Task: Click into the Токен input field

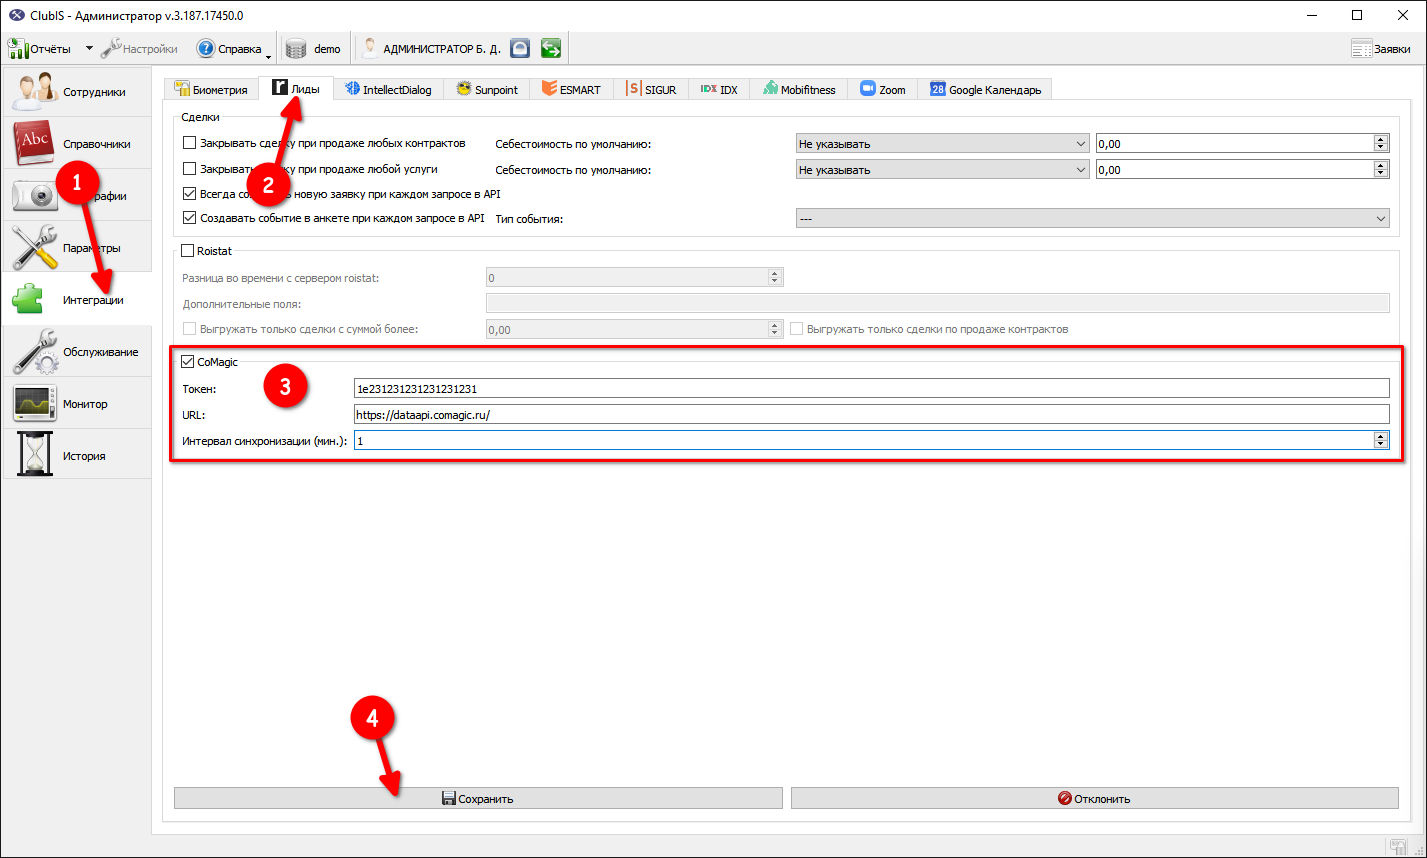Action: pos(872,388)
